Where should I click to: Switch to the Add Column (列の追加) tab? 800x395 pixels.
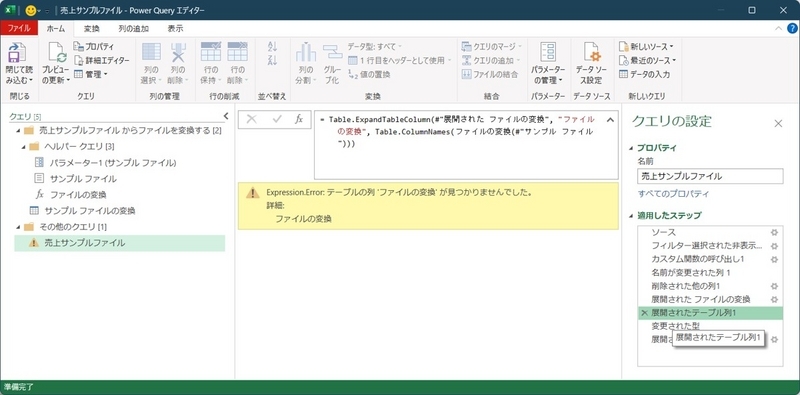tap(134, 29)
